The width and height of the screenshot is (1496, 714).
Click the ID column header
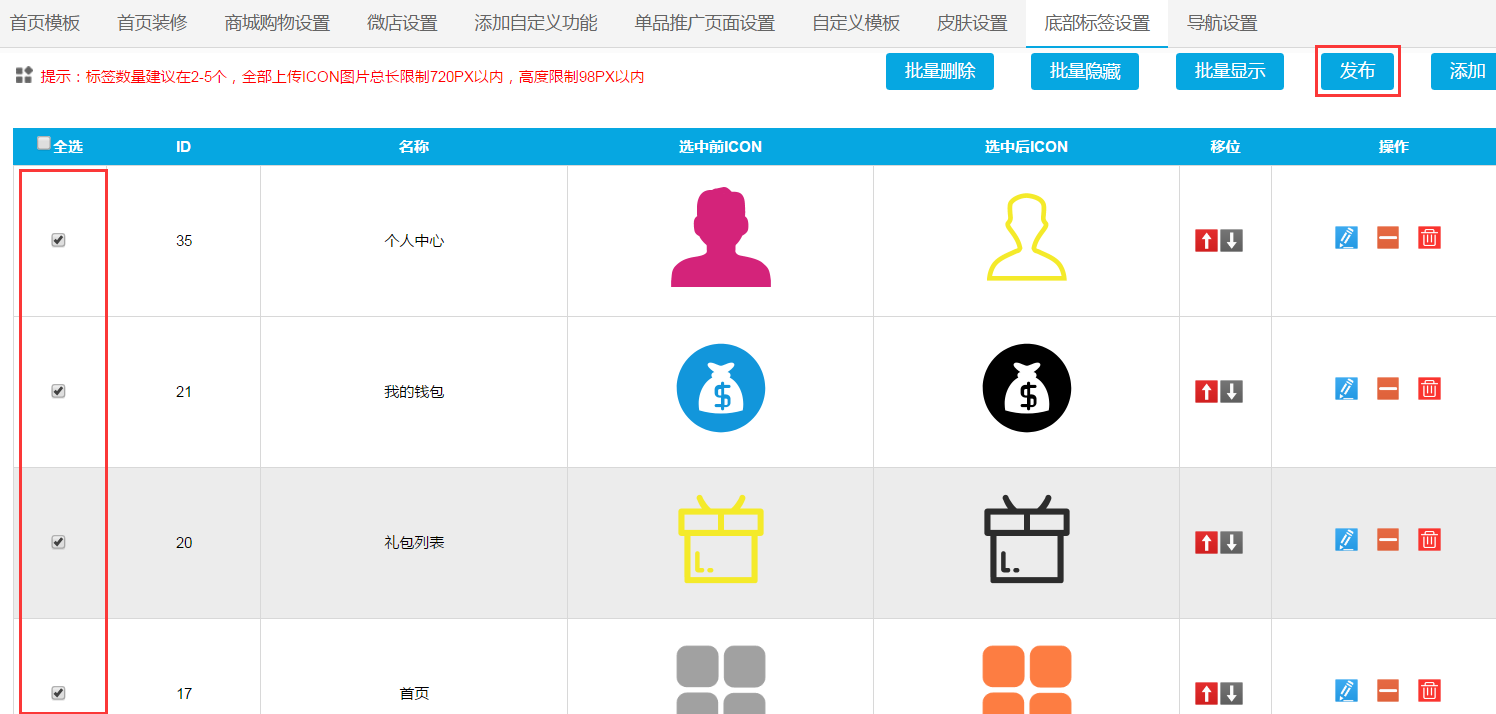[x=184, y=147]
